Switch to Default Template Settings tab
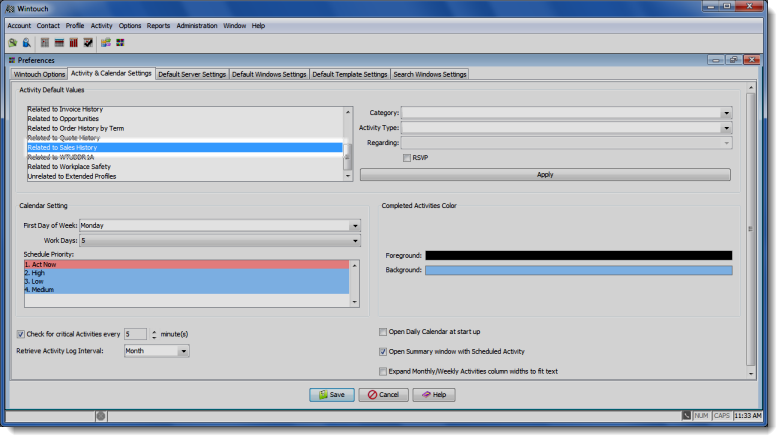 point(350,74)
